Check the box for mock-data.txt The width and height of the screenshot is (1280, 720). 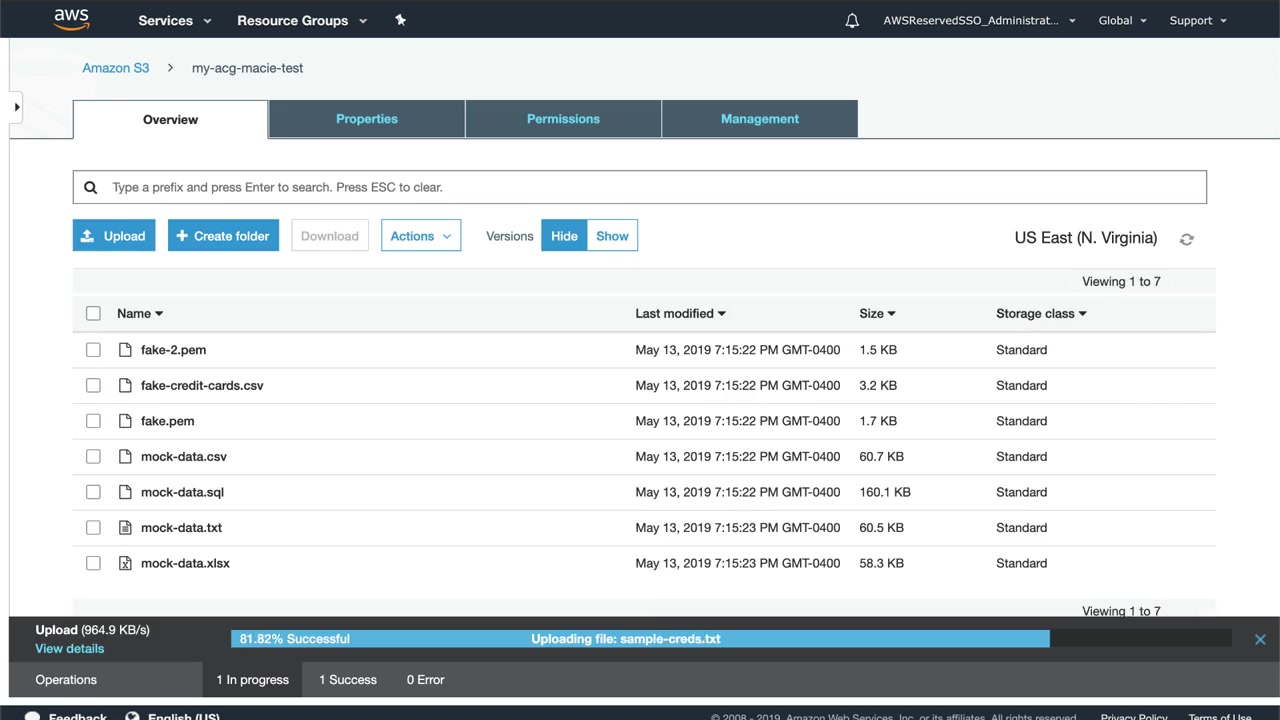(x=93, y=527)
